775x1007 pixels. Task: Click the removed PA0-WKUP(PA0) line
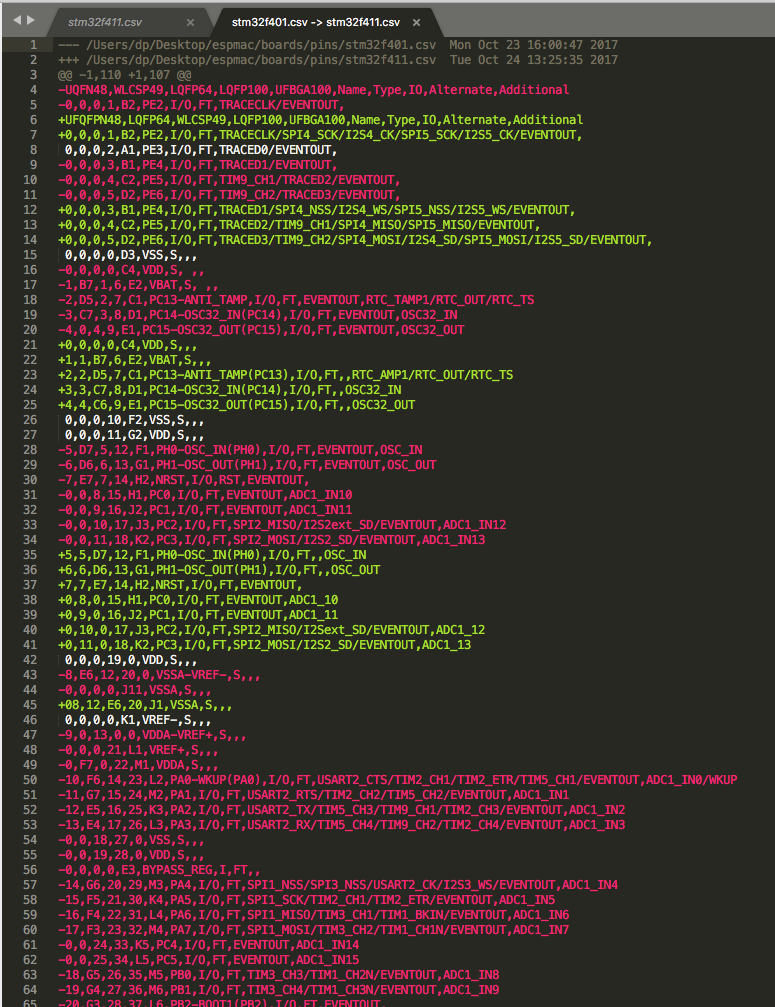click(397, 780)
